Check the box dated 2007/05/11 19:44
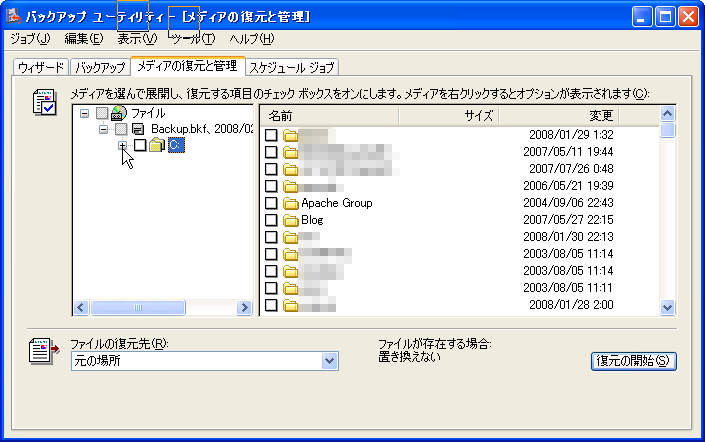The width and height of the screenshot is (705, 442). 271,152
